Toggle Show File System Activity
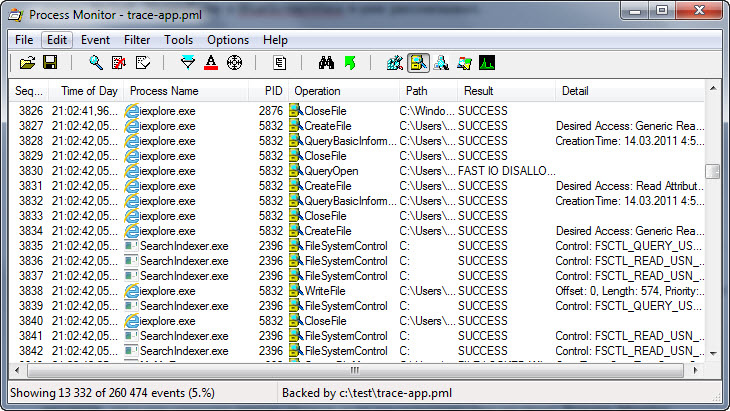This screenshot has width=730, height=411. click(x=418, y=63)
